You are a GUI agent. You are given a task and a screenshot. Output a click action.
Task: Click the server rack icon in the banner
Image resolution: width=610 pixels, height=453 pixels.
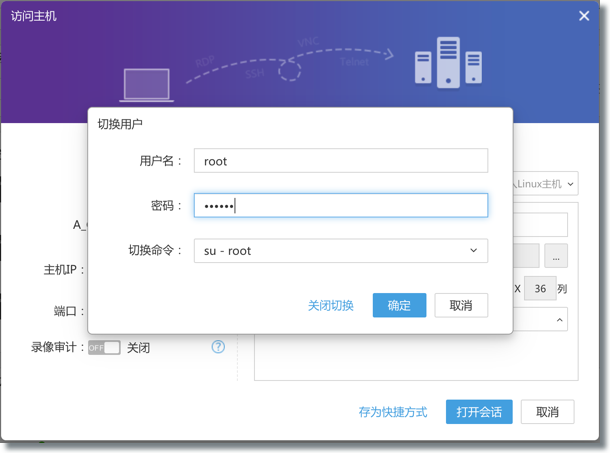click(x=447, y=62)
